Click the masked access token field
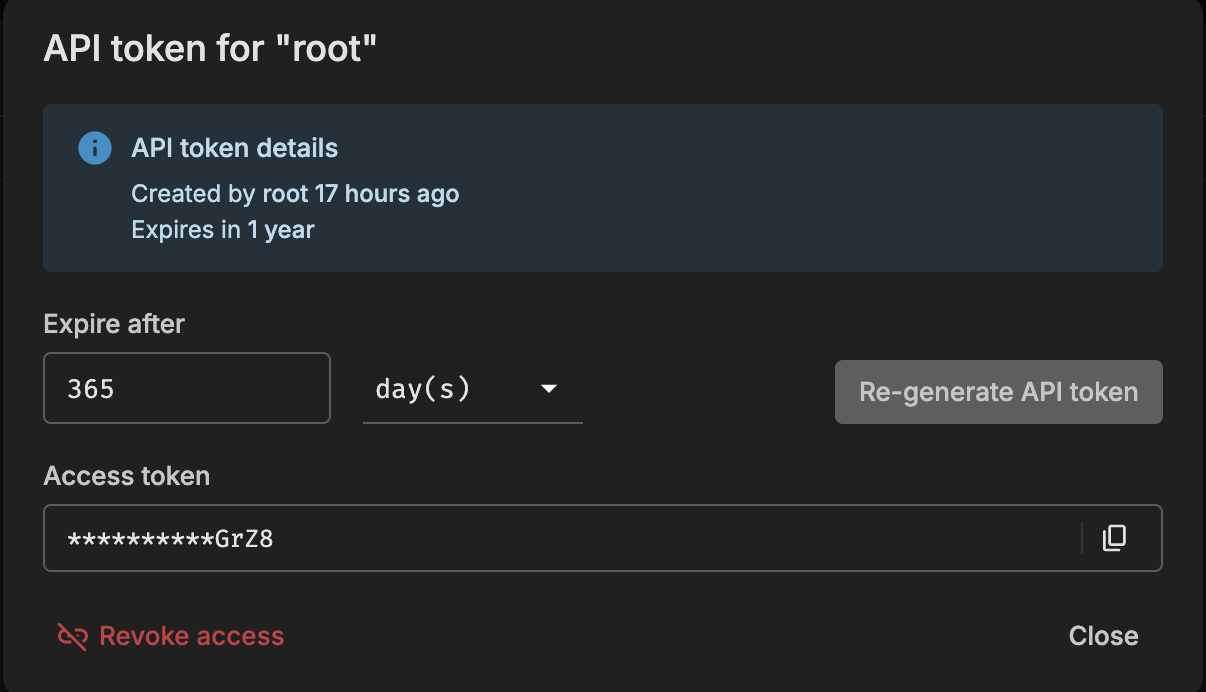1206x692 pixels. click(x=400, y=538)
